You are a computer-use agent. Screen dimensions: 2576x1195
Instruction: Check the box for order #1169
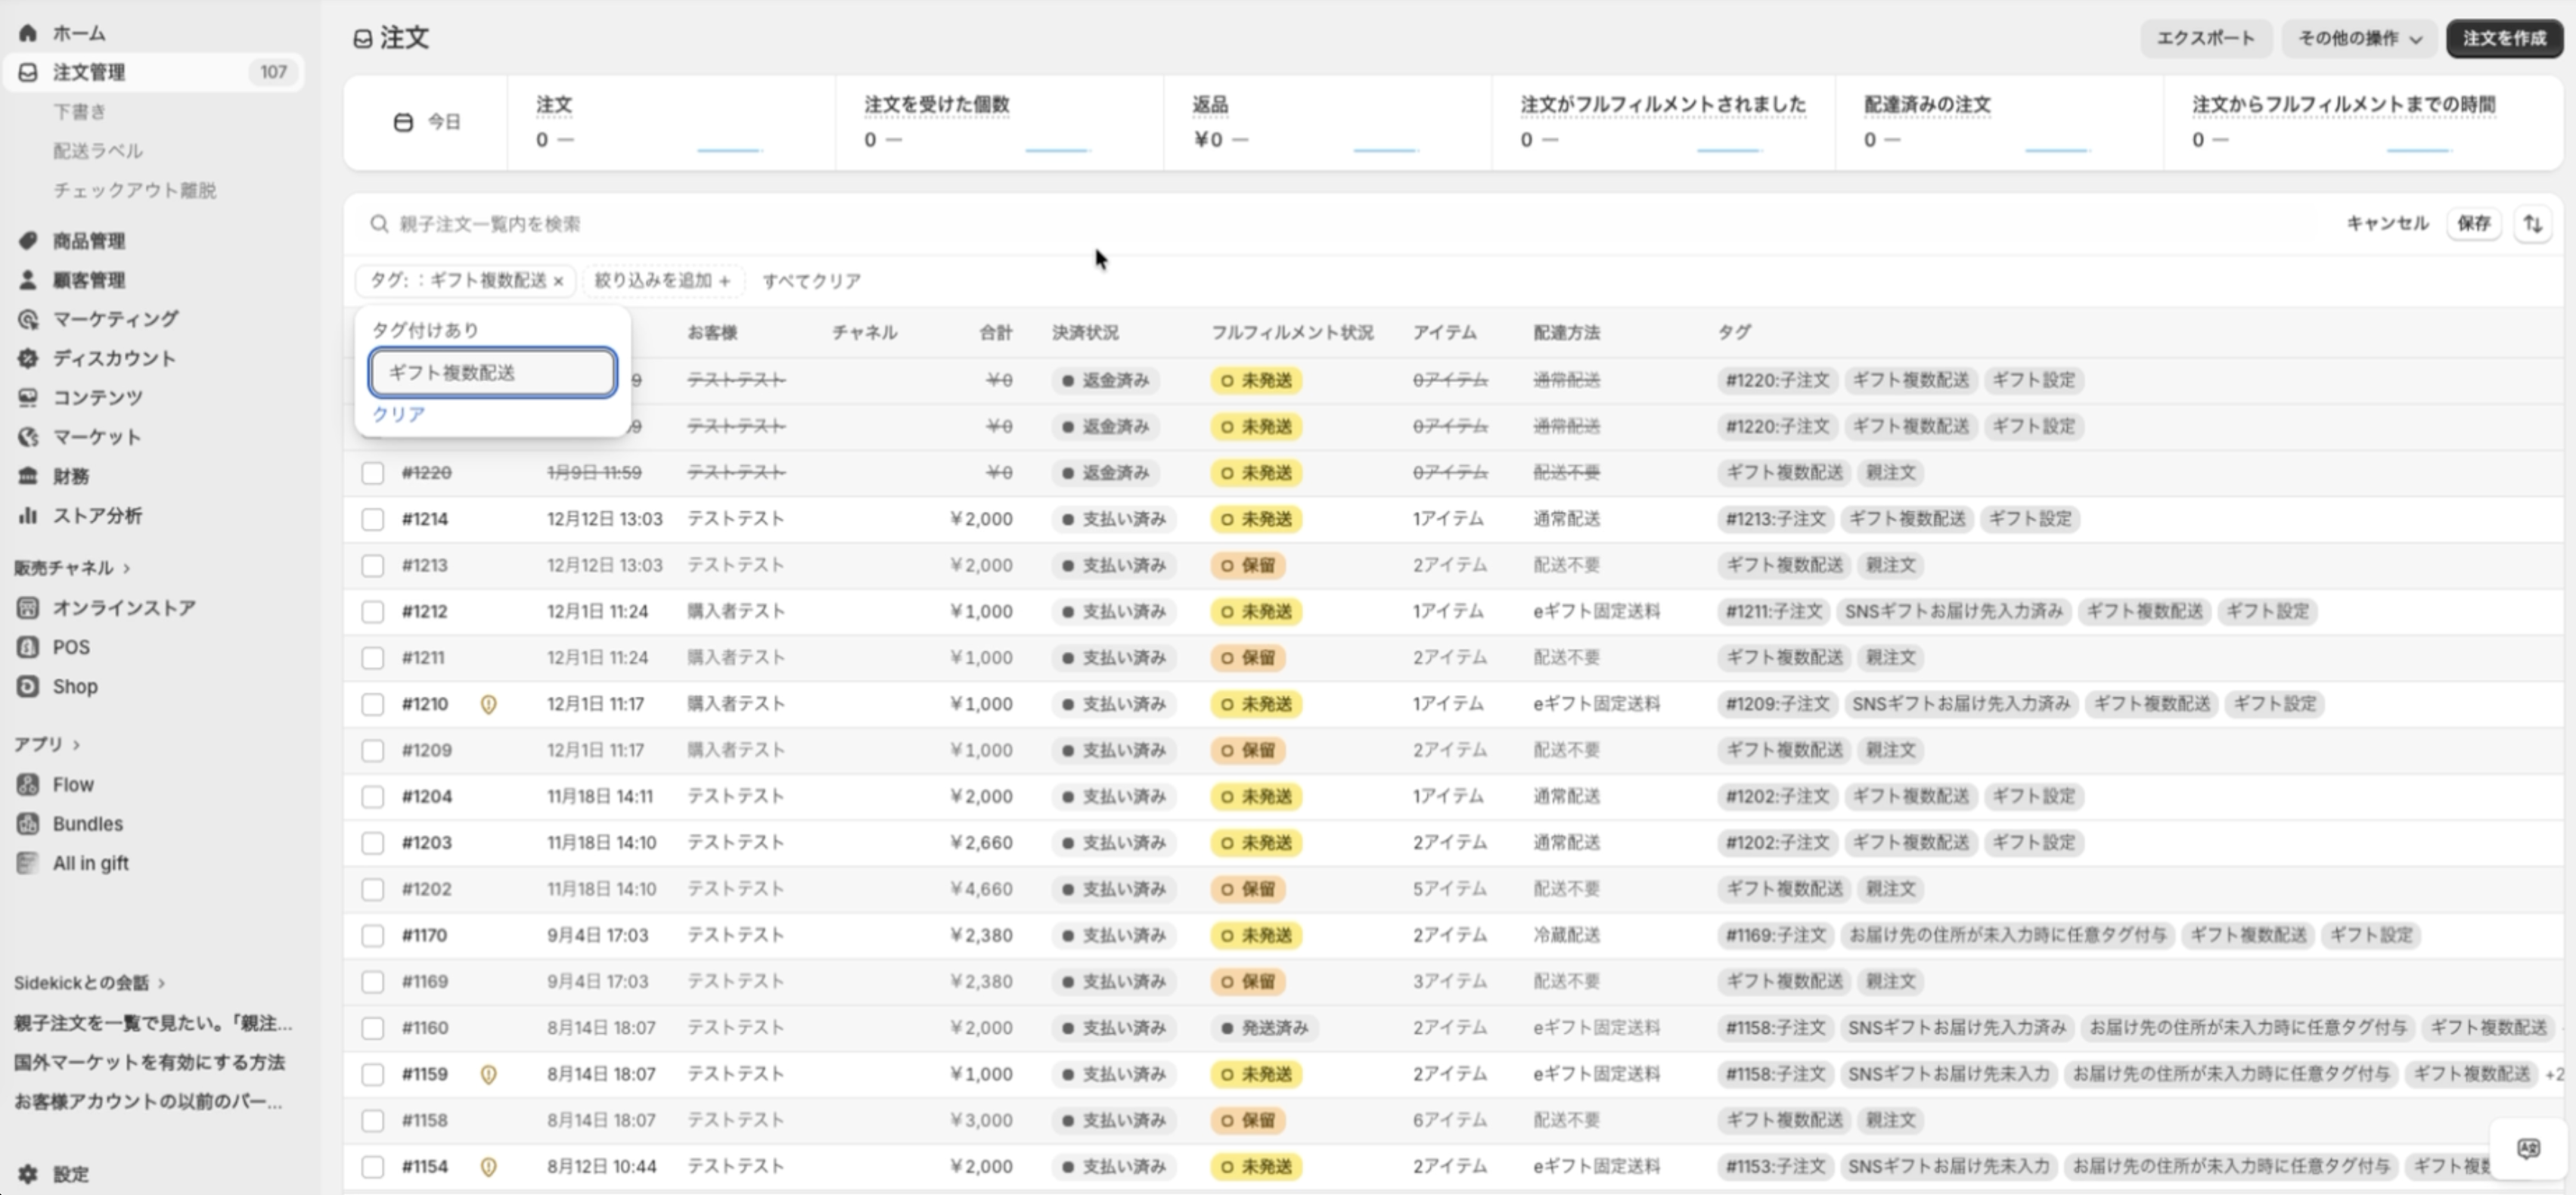click(373, 982)
